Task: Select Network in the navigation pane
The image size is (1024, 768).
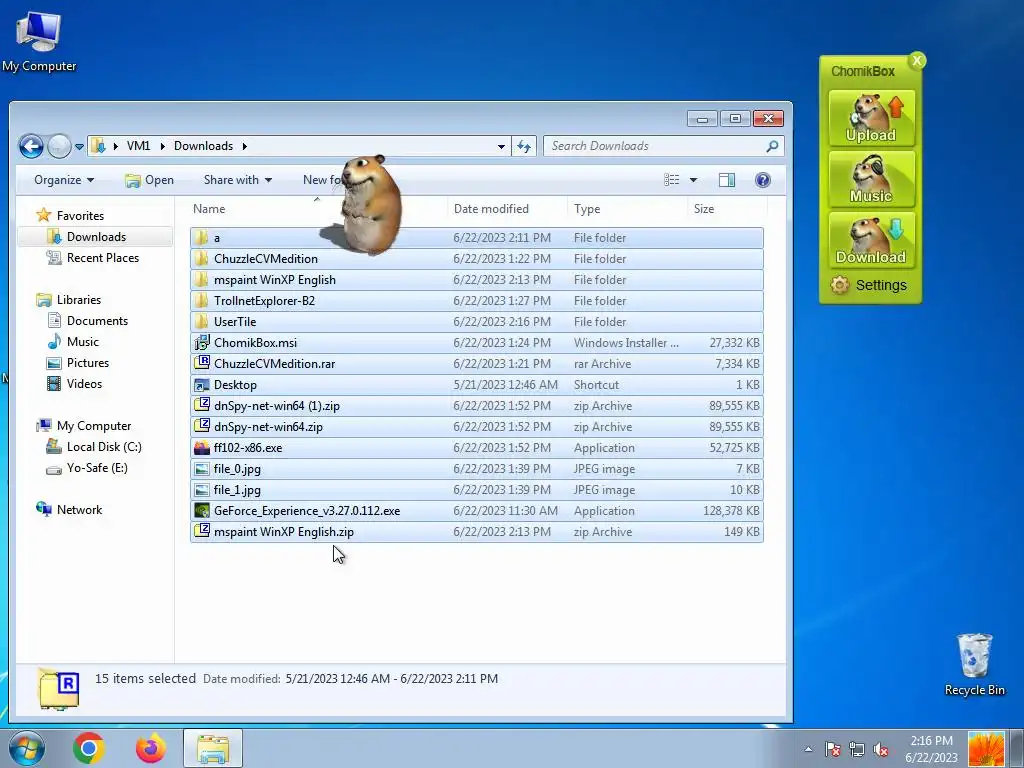Action: tap(79, 509)
